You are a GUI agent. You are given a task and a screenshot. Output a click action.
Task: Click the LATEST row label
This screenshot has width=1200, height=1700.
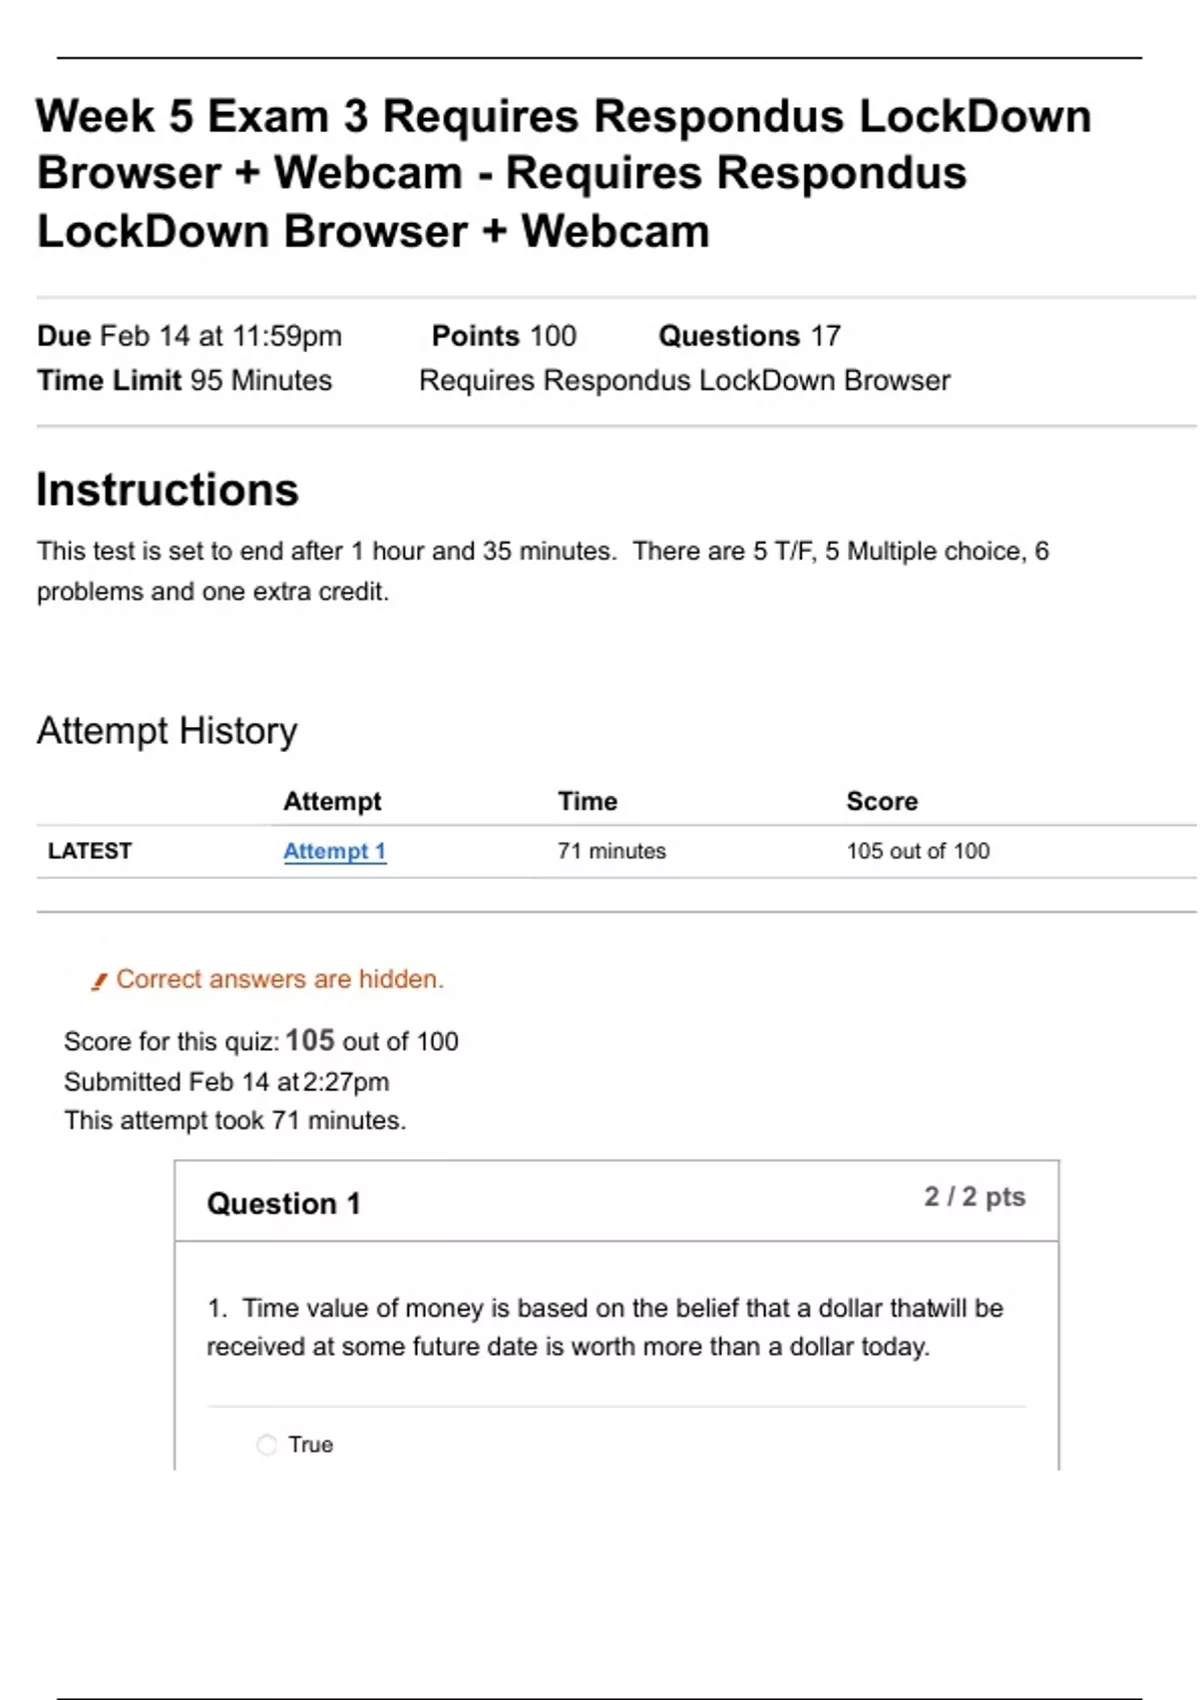pos(90,851)
